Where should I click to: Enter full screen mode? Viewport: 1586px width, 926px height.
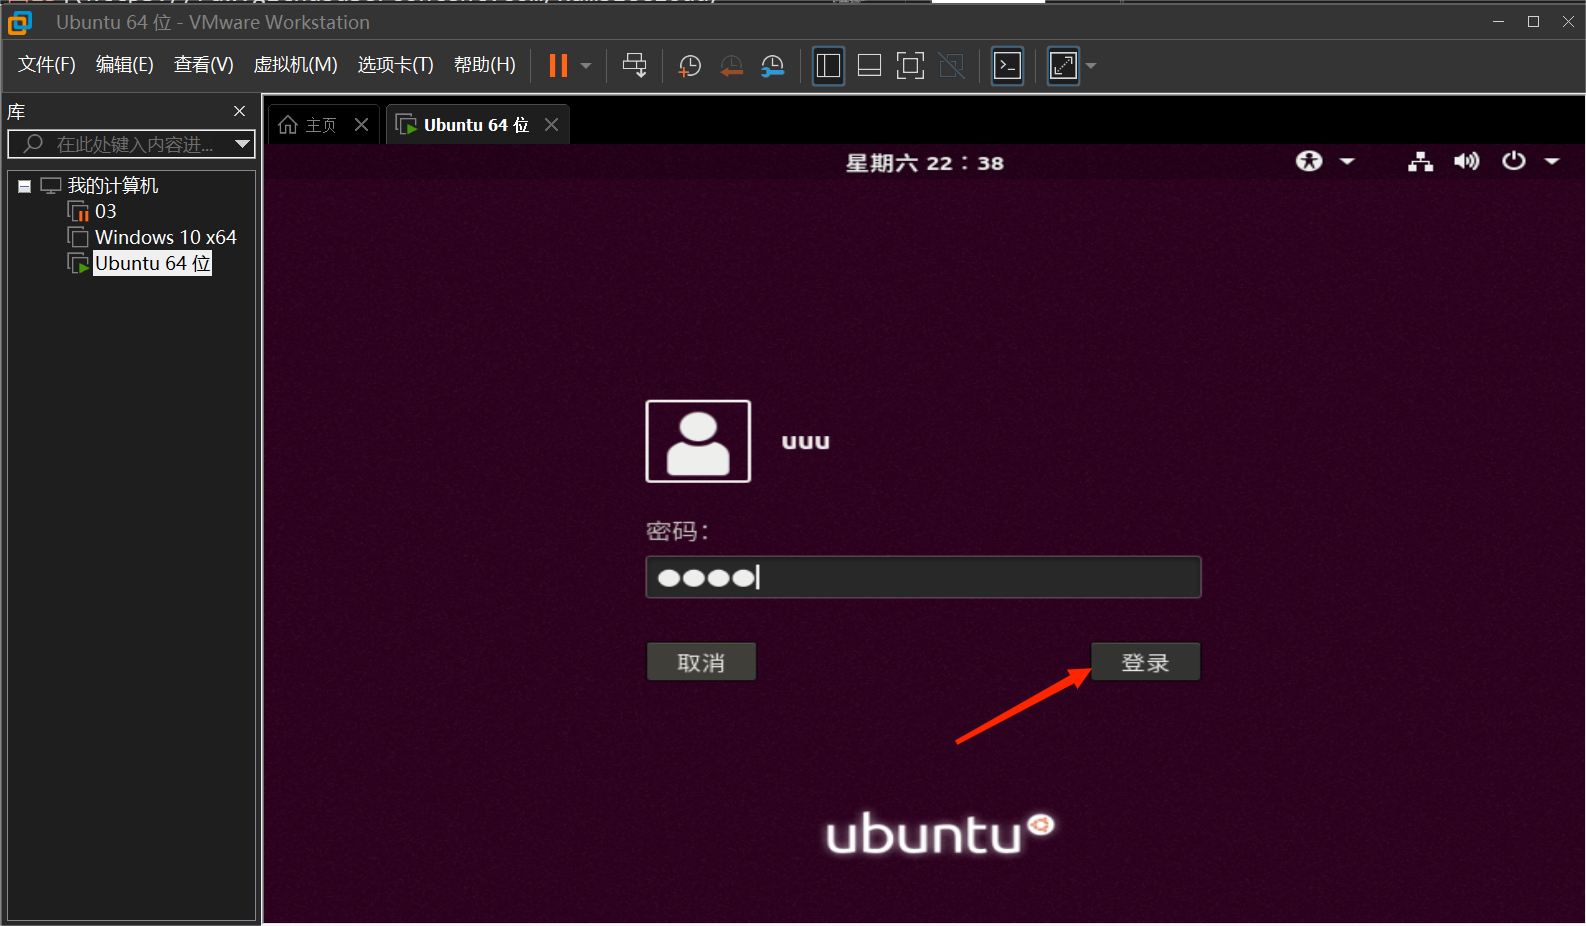click(910, 66)
